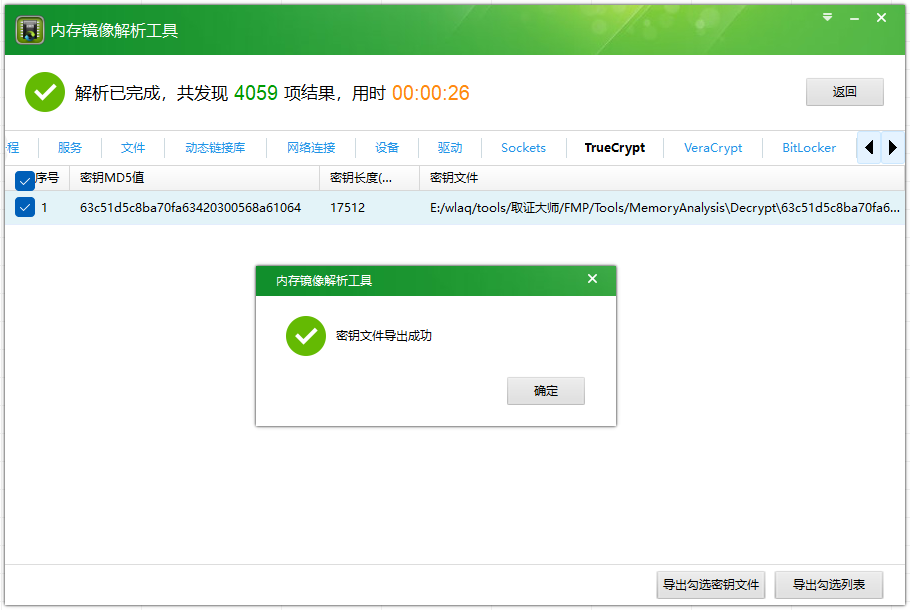Click 导出勾选列表 button
Image resolution: width=910 pixels, height=610 pixels.
(829, 584)
